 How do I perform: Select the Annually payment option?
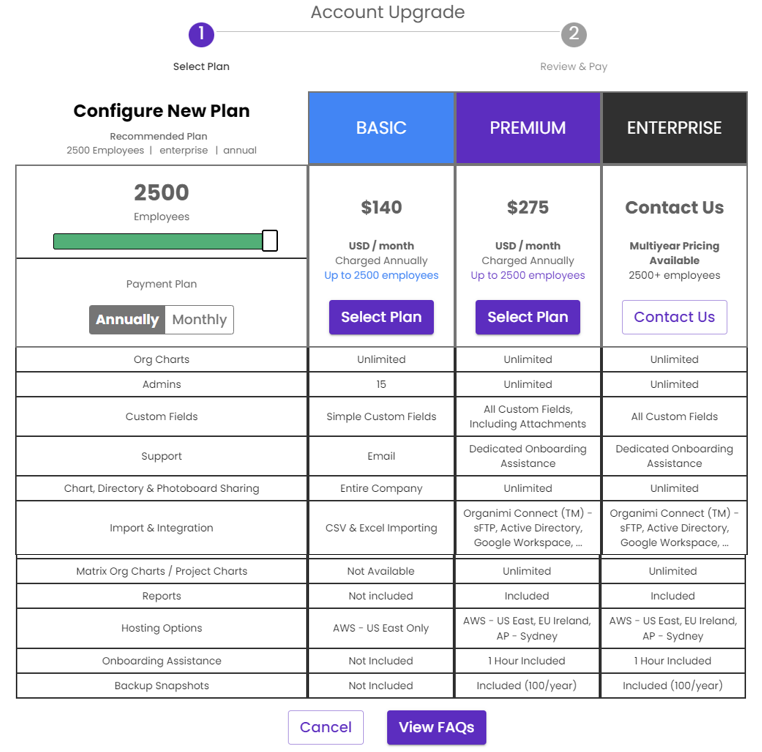(127, 320)
